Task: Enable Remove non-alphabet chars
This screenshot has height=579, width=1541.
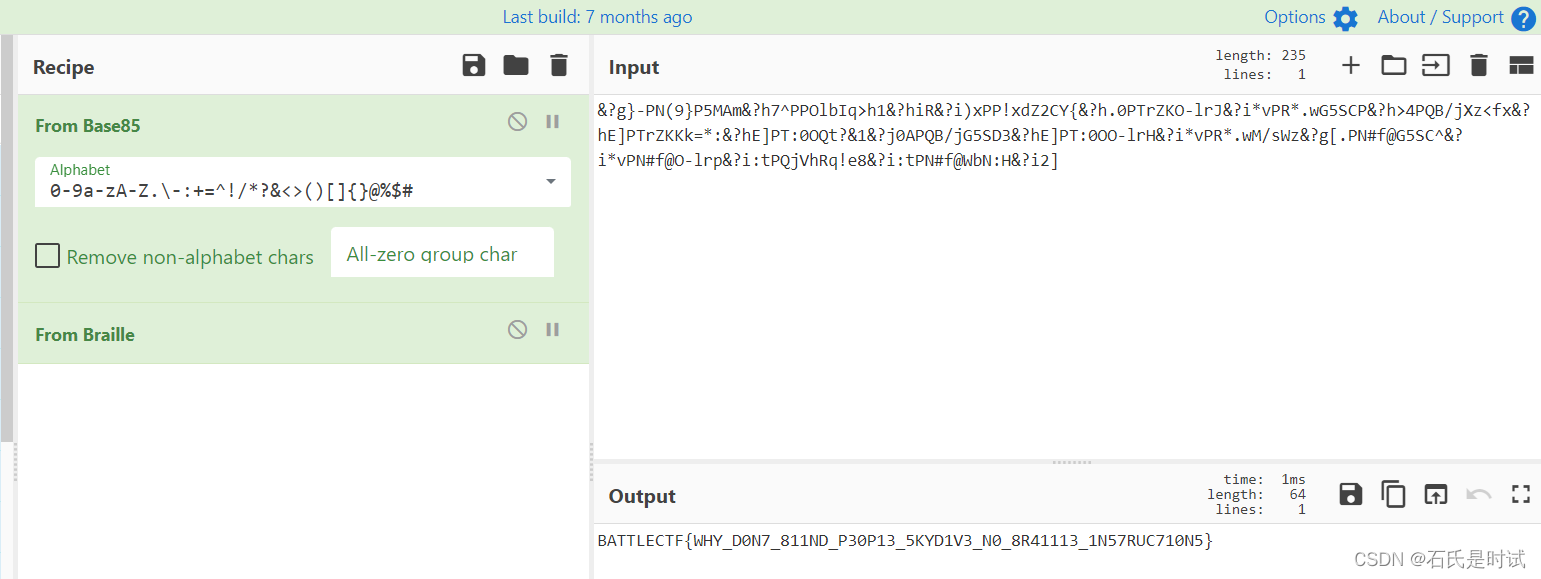Action: point(47,256)
